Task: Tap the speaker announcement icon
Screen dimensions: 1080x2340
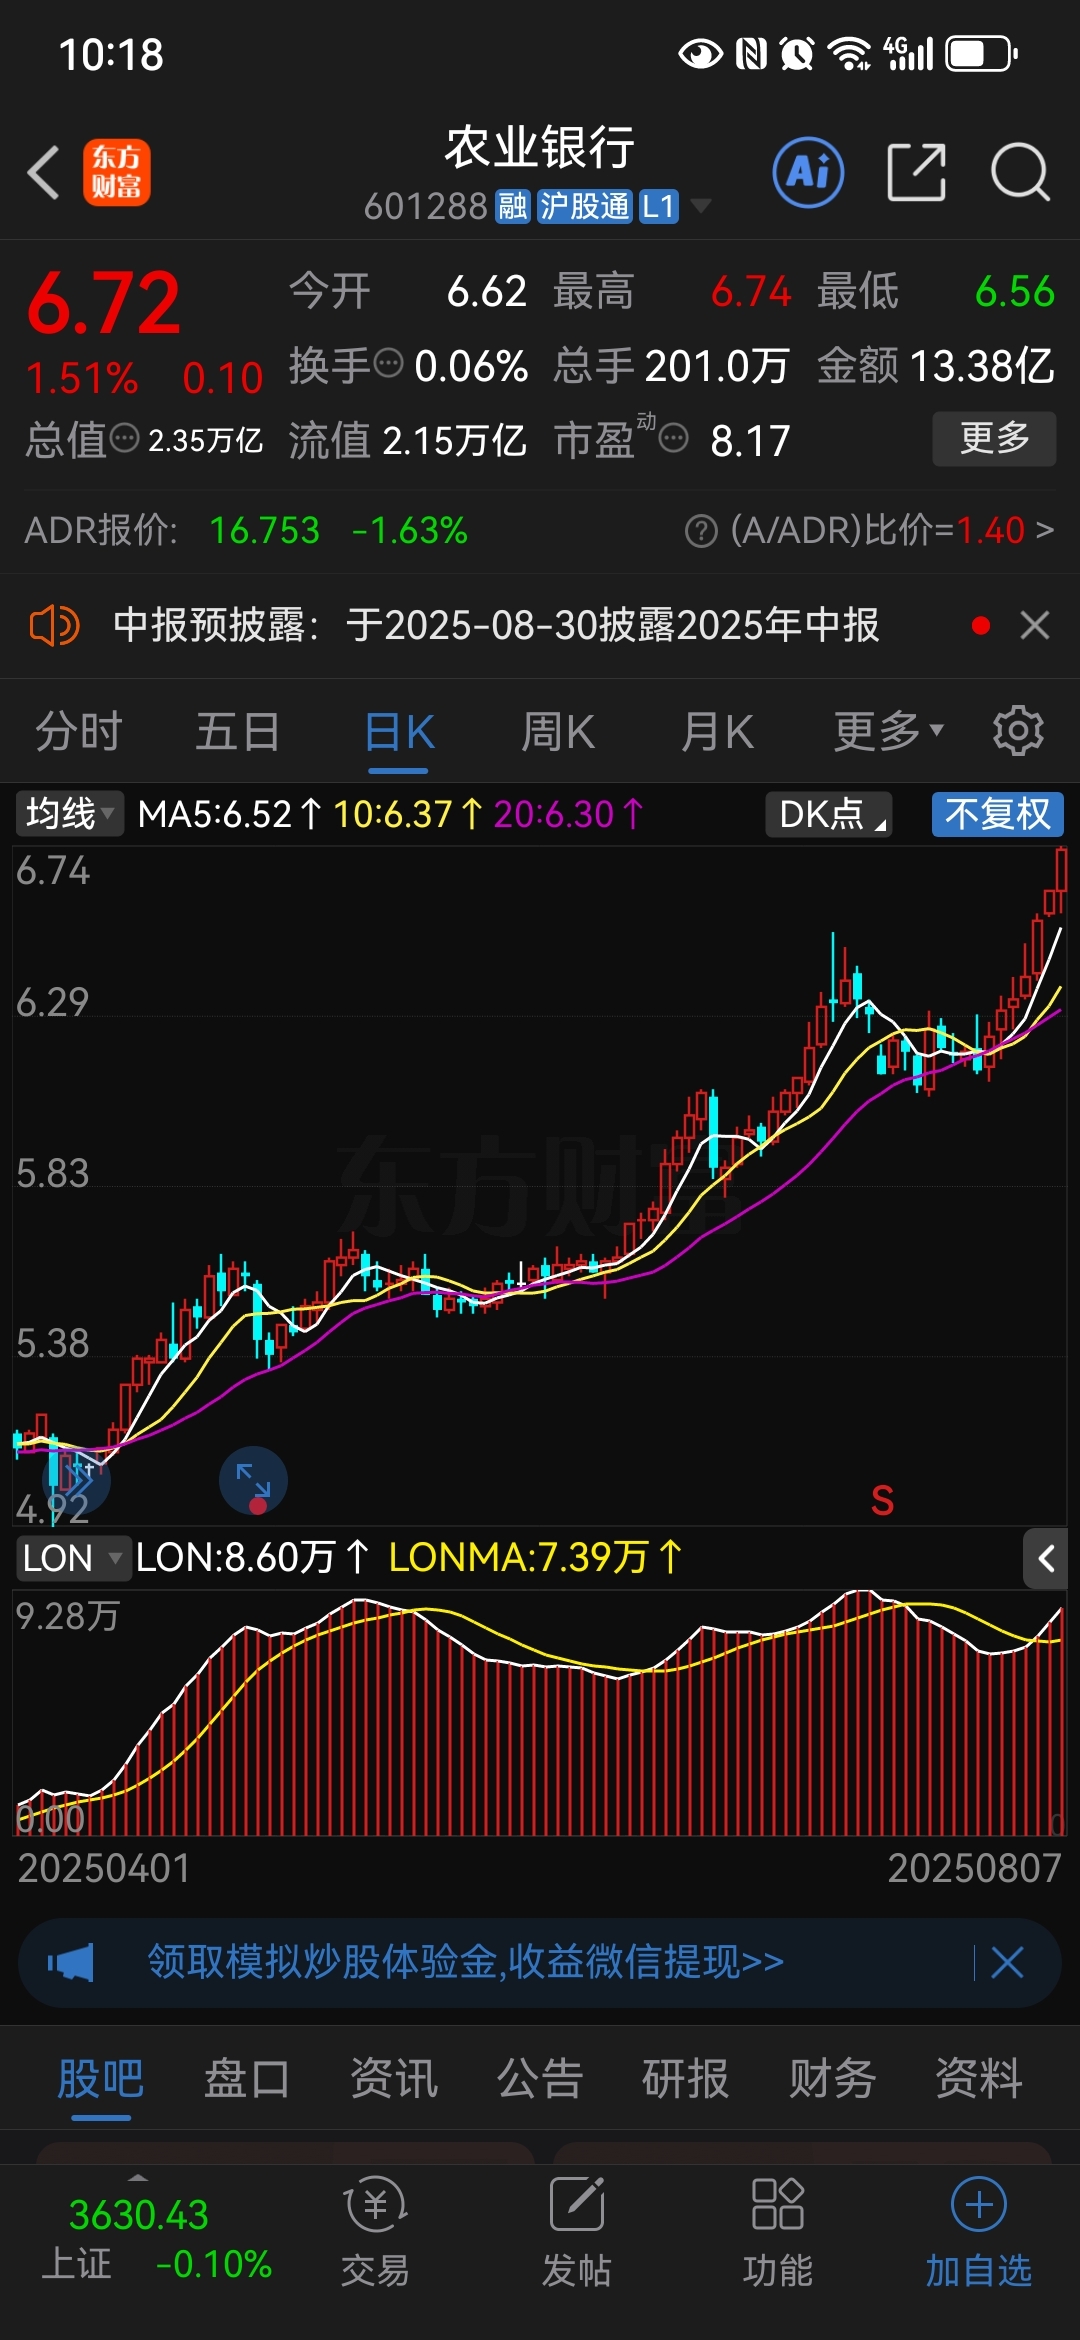Action: 54,626
